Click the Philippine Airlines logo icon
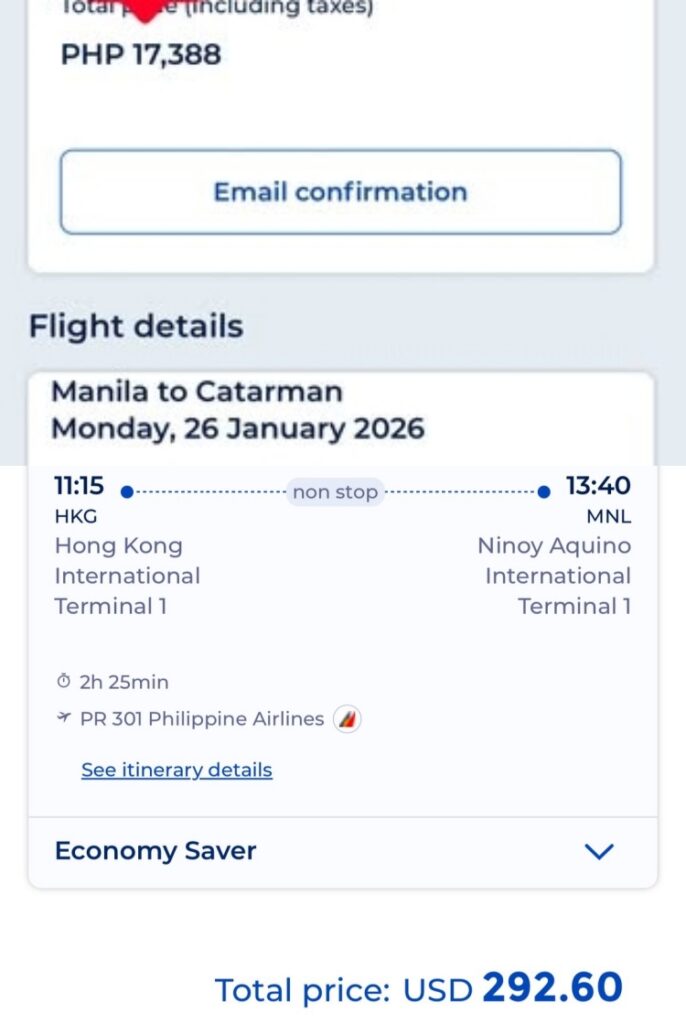 point(347,719)
